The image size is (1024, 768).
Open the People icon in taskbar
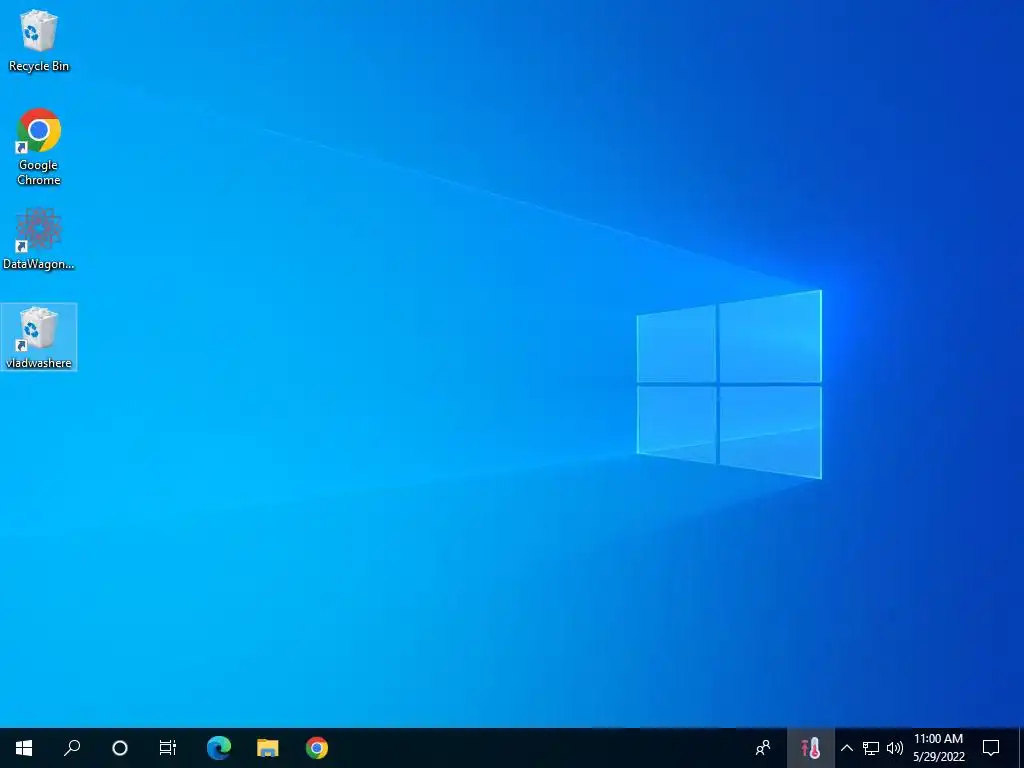(763, 748)
